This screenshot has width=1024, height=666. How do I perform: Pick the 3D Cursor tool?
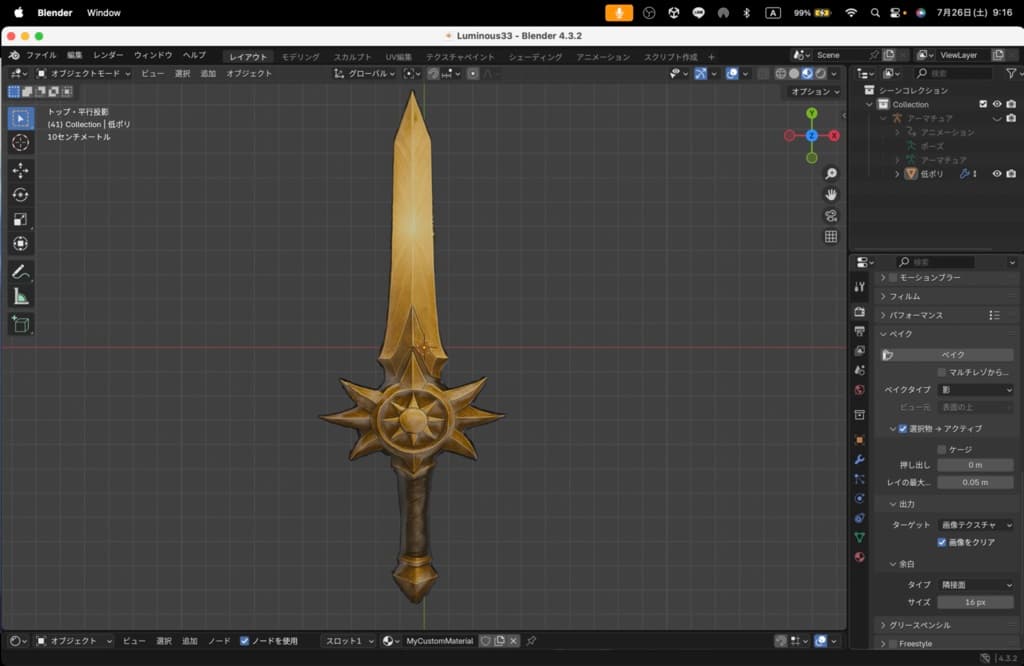[x=20, y=143]
